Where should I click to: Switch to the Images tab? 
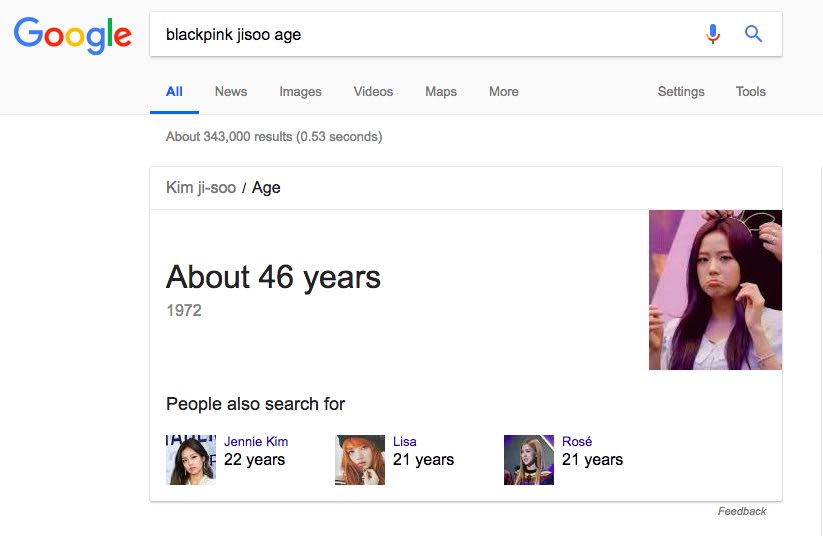click(300, 91)
